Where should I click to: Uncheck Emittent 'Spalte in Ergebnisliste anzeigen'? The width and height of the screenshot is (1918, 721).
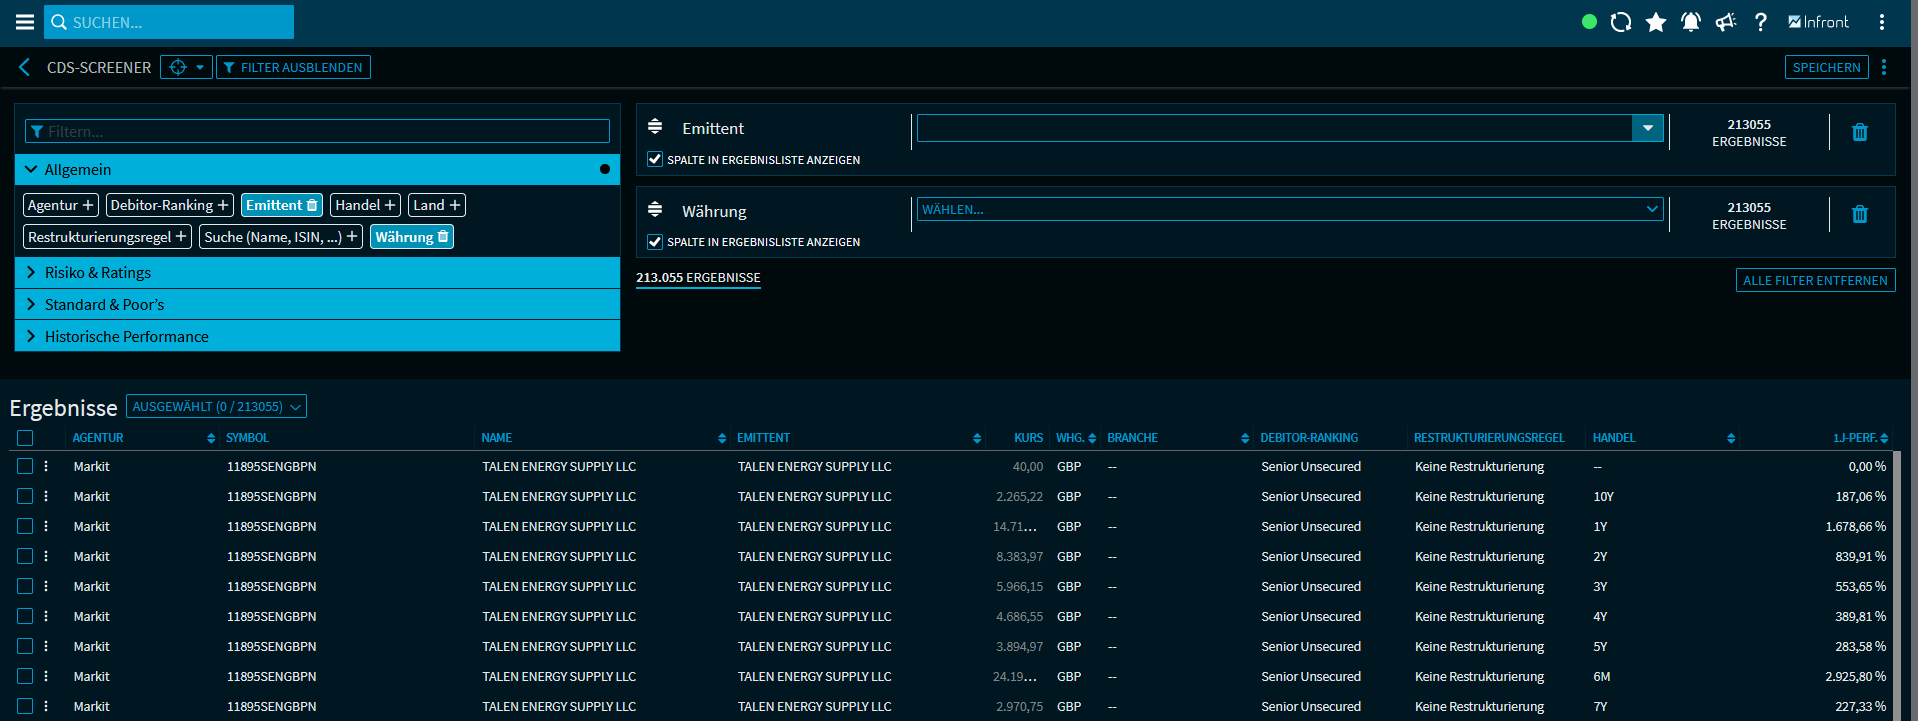click(655, 159)
